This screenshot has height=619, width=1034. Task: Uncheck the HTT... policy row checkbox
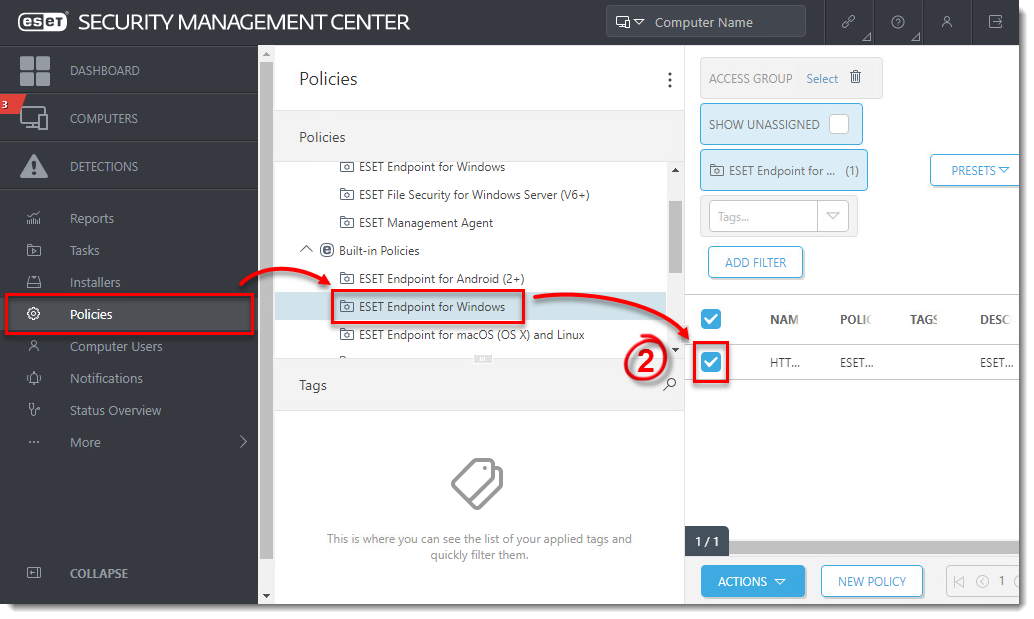pyautogui.click(x=711, y=361)
